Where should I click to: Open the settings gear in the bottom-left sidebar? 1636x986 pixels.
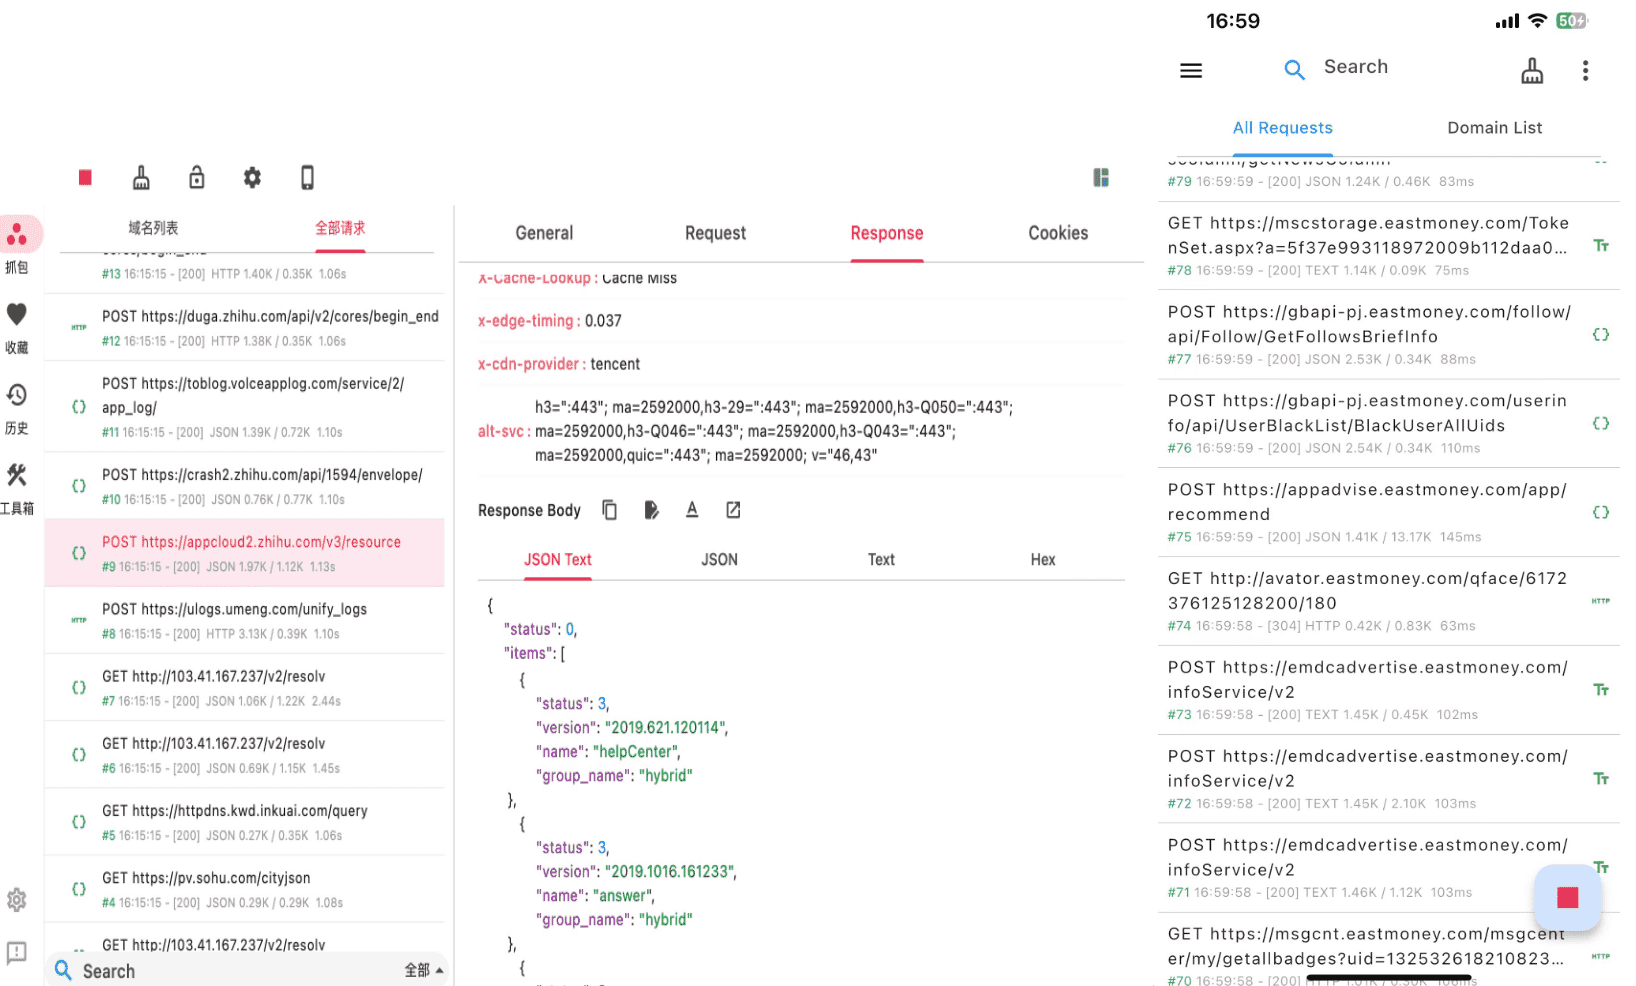pyautogui.click(x=17, y=900)
